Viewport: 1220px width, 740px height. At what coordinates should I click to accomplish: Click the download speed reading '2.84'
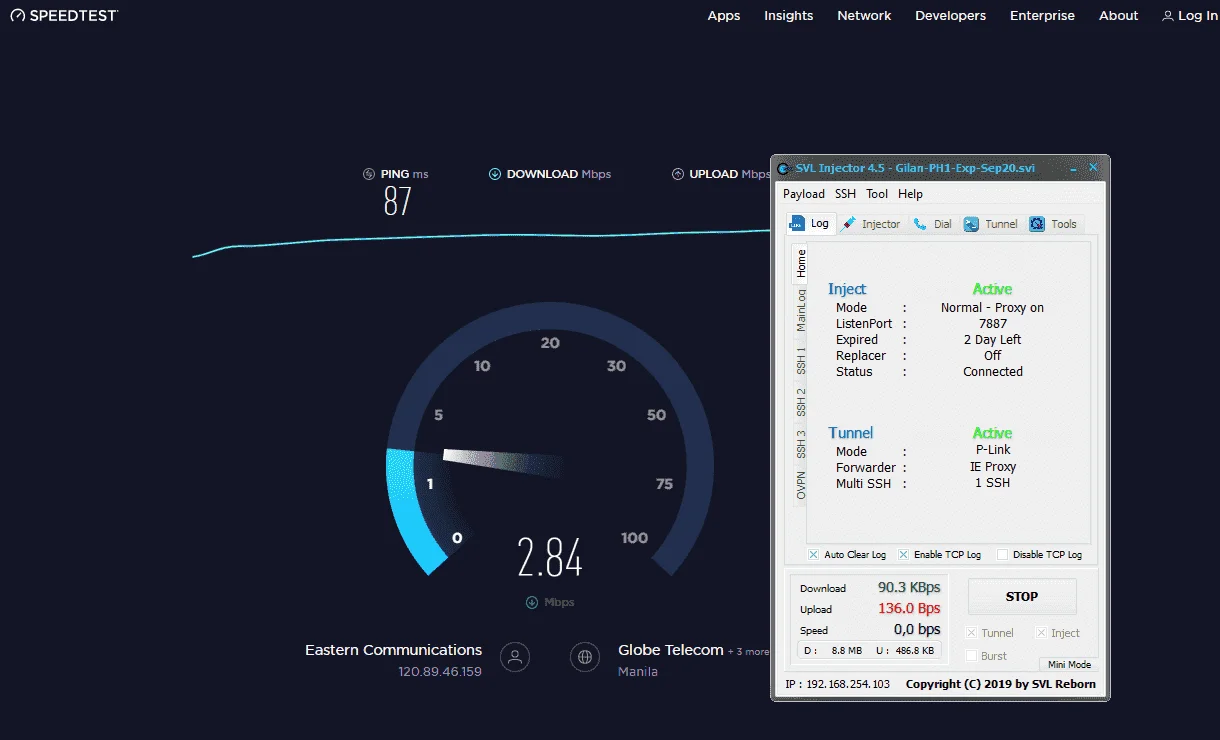coord(550,558)
